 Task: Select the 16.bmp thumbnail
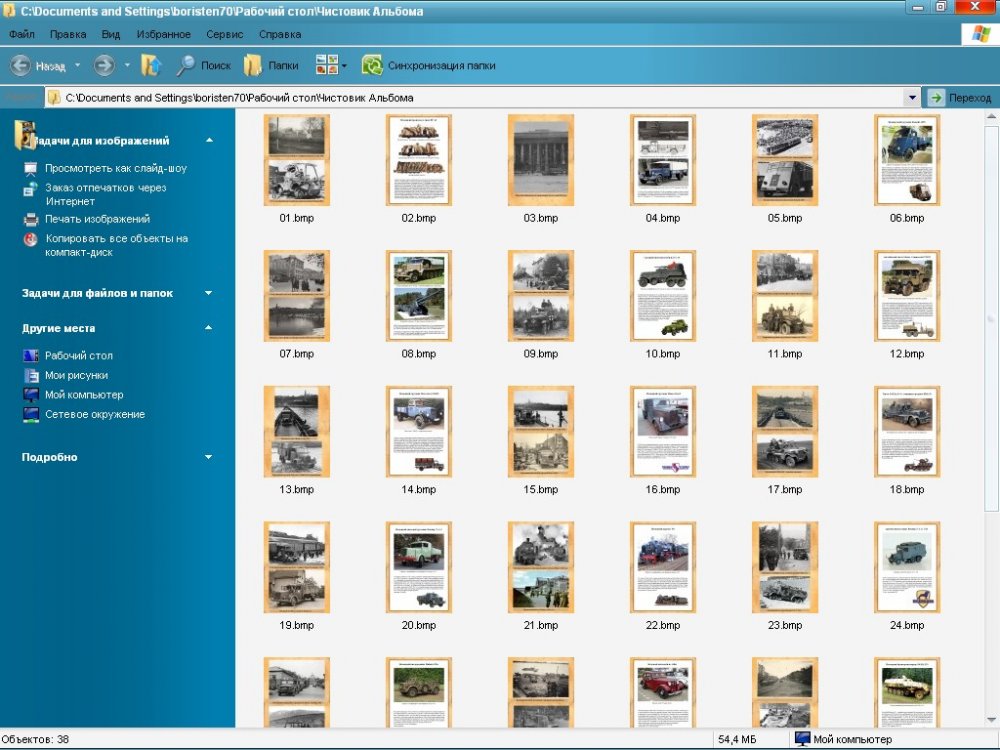coord(663,432)
